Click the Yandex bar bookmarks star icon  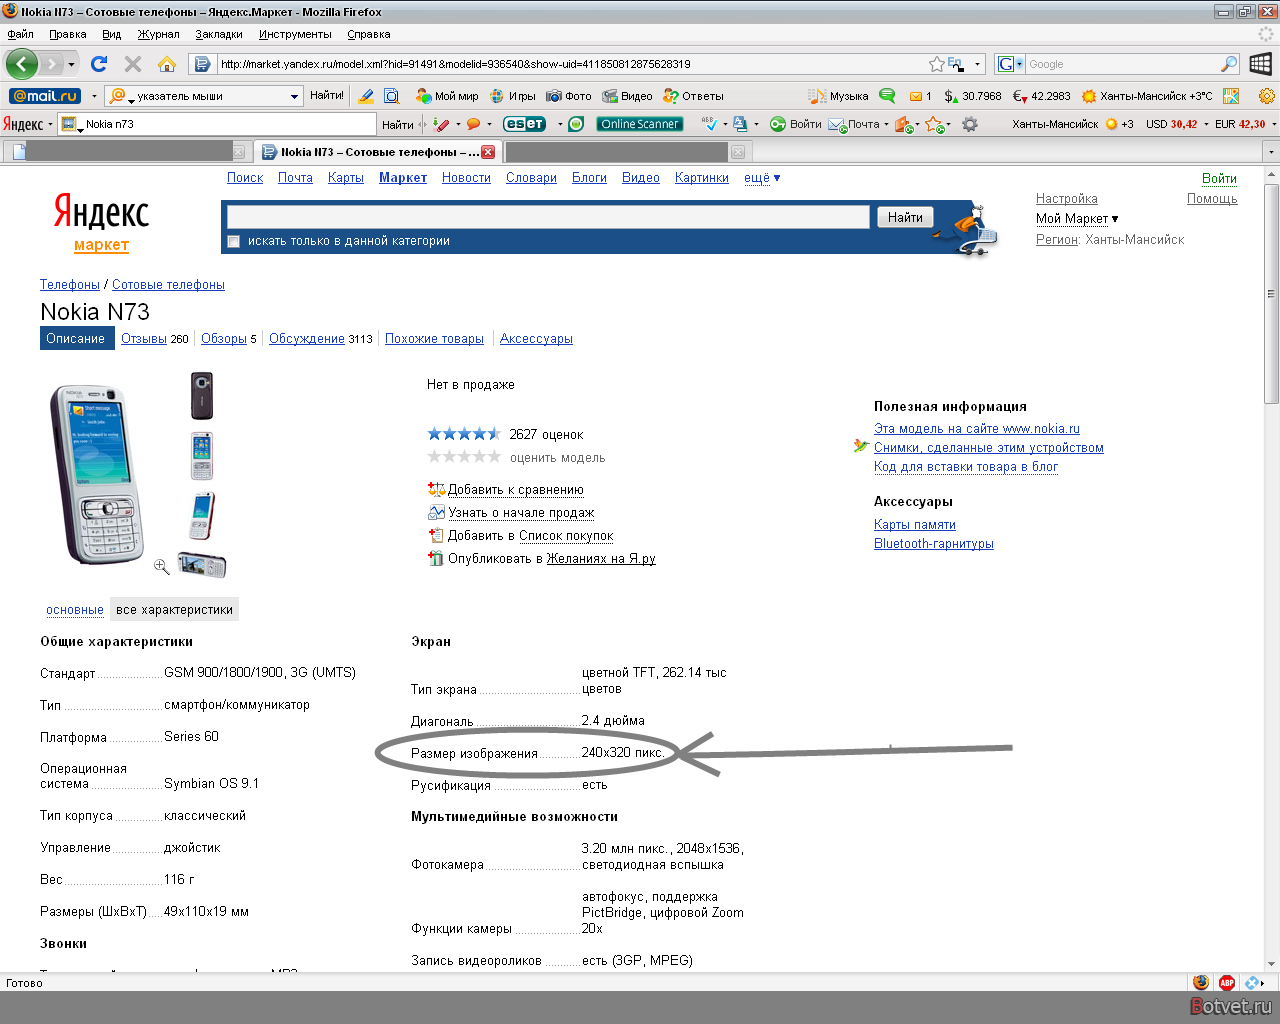click(x=933, y=124)
